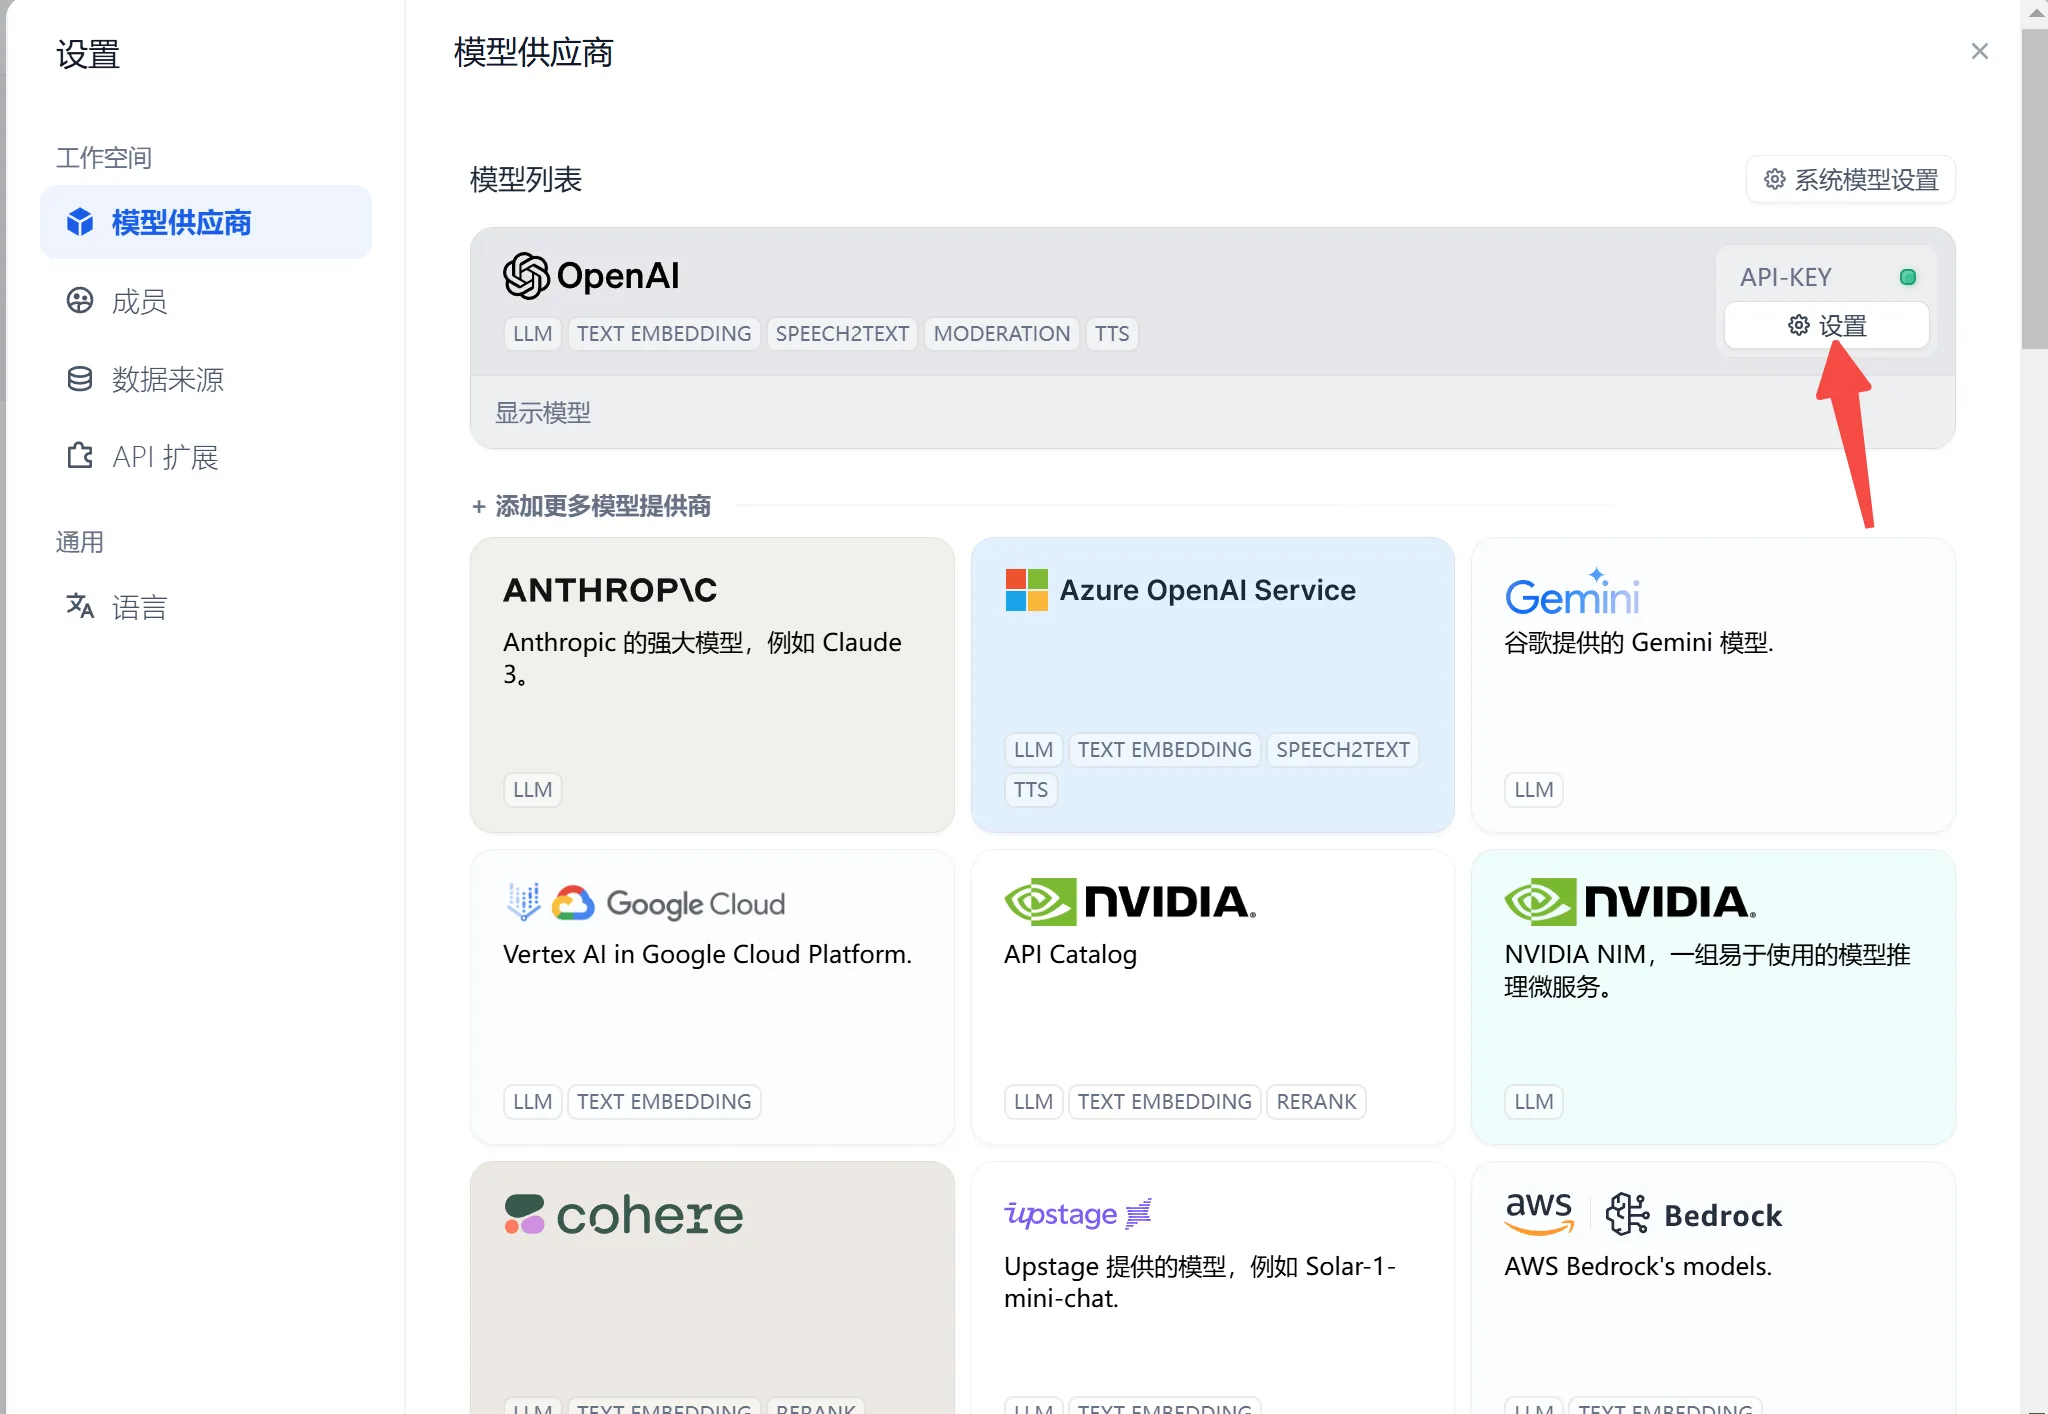This screenshot has width=2048, height=1414.
Task: Click the LLM tag on Anthropic card
Action: [532, 790]
